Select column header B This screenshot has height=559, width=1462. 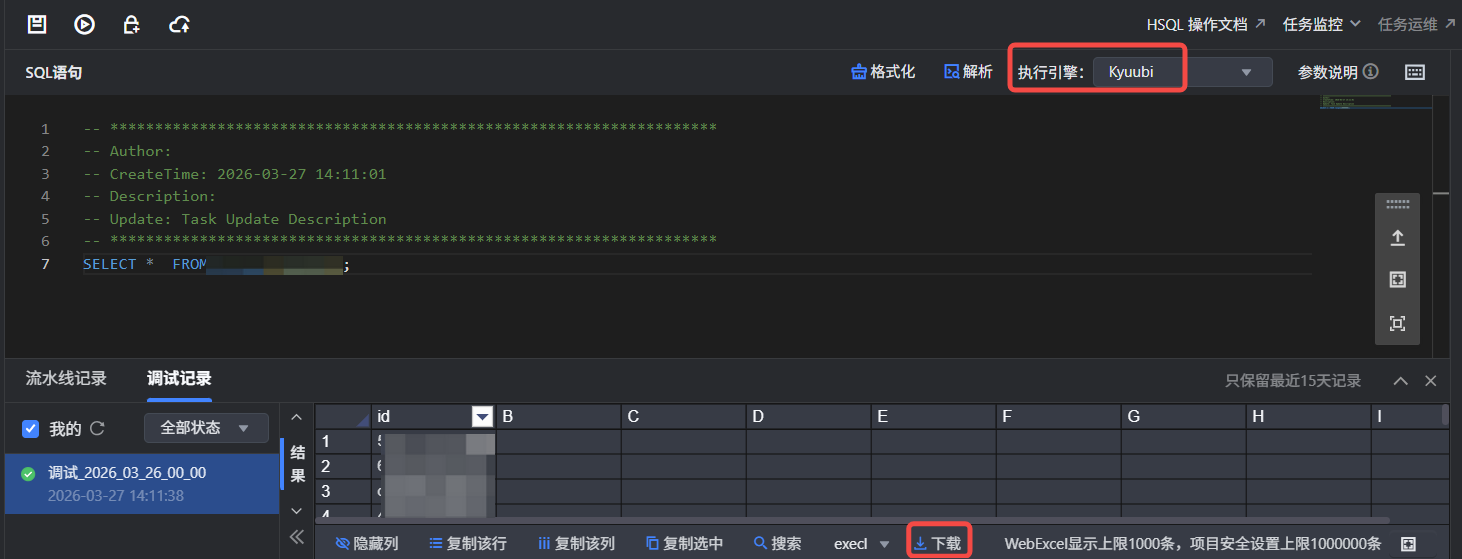pyautogui.click(x=558, y=416)
